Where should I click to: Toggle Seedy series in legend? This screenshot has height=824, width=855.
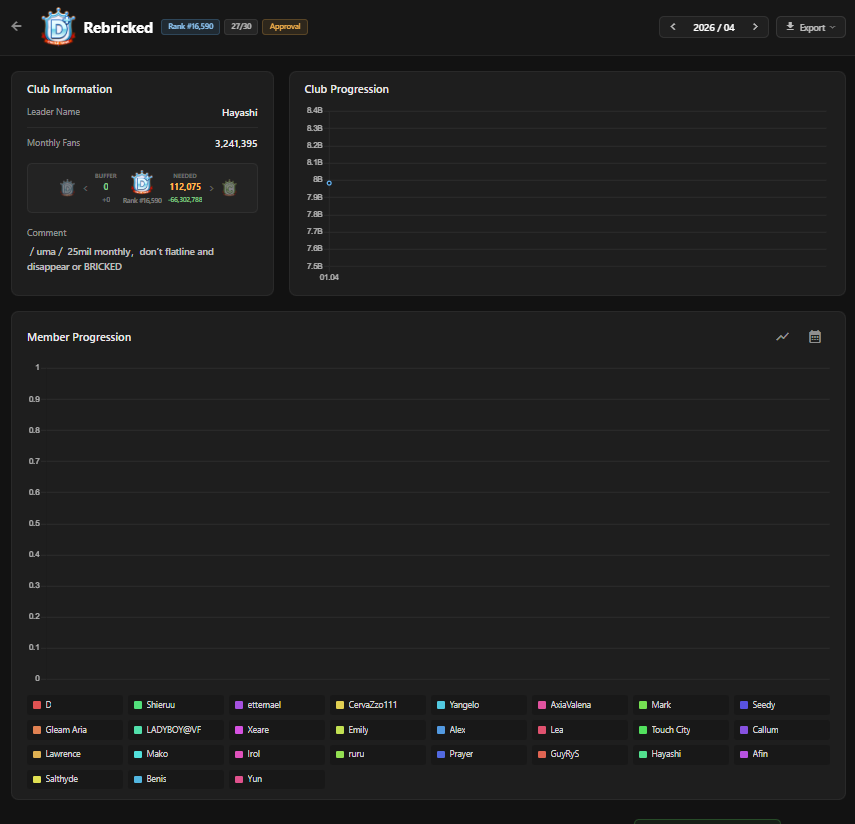[781, 705]
